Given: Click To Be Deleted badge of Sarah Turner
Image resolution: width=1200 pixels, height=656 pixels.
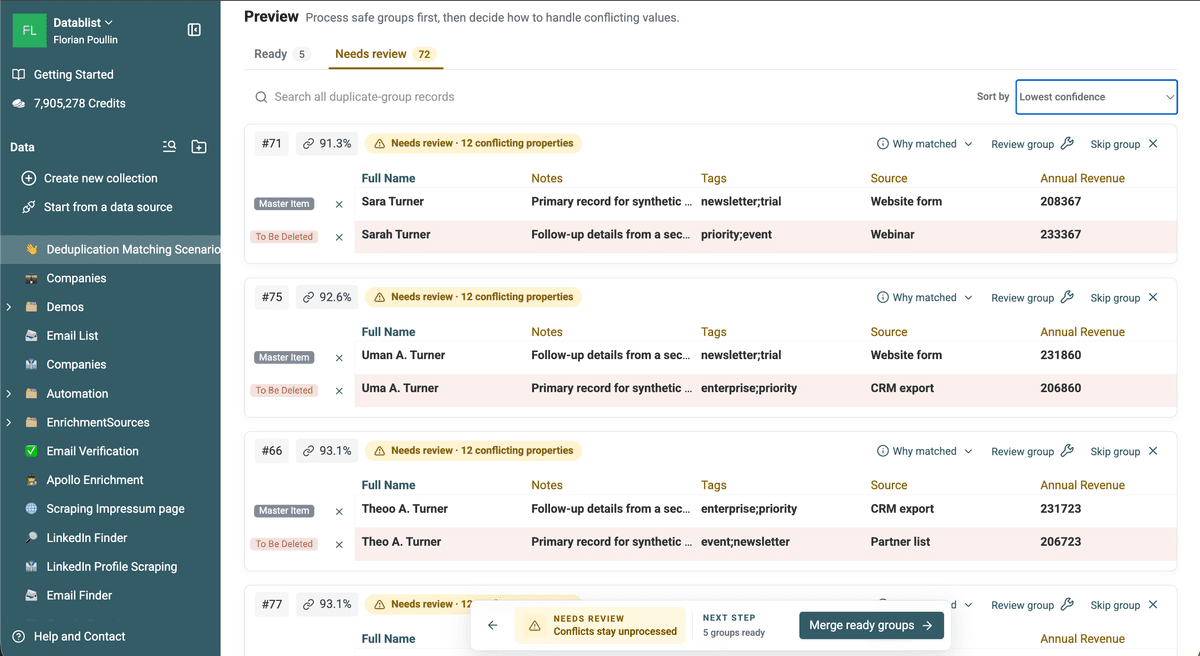Looking at the screenshot, I should pyautogui.click(x=284, y=237).
